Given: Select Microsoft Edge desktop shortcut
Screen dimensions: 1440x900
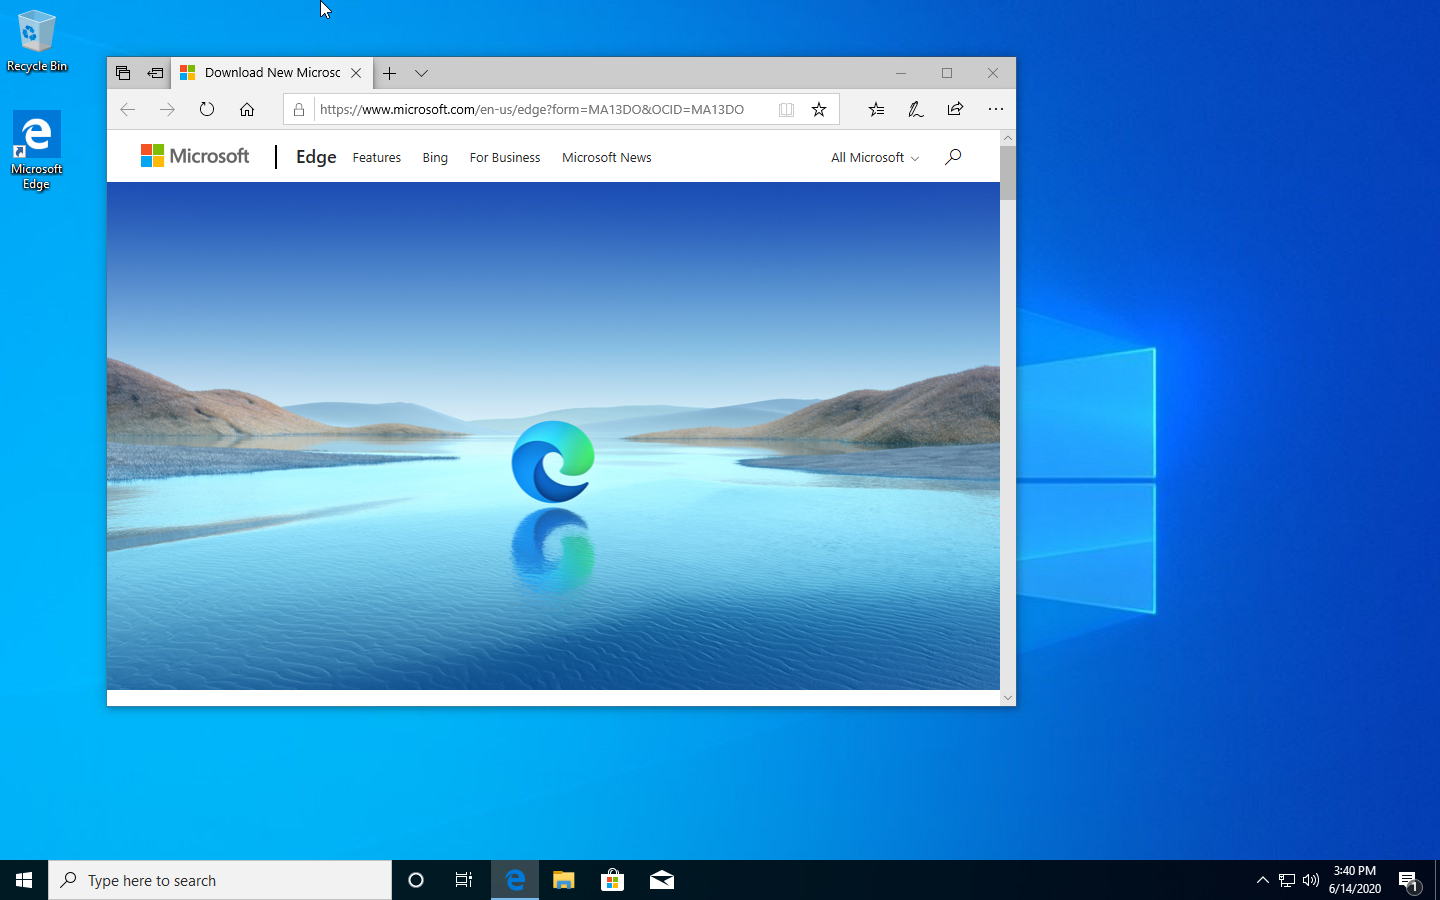Looking at the screenshot, I should pyautogui.click(x=37, y=150).
